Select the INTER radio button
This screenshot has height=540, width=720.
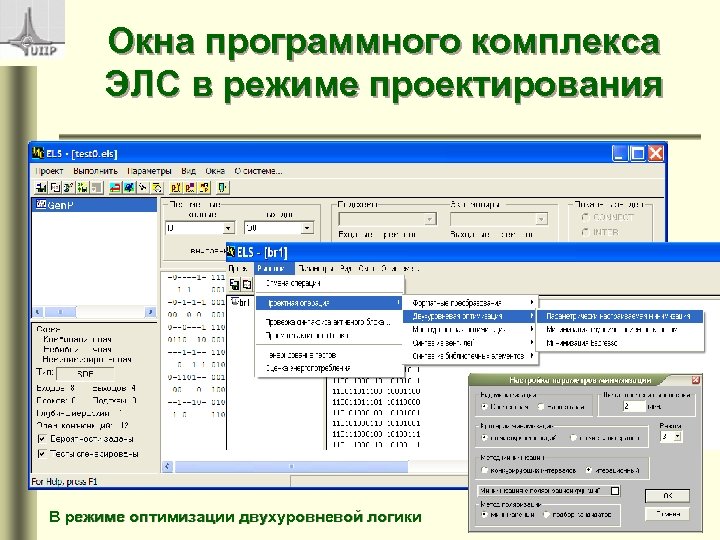tap(585, 232)
